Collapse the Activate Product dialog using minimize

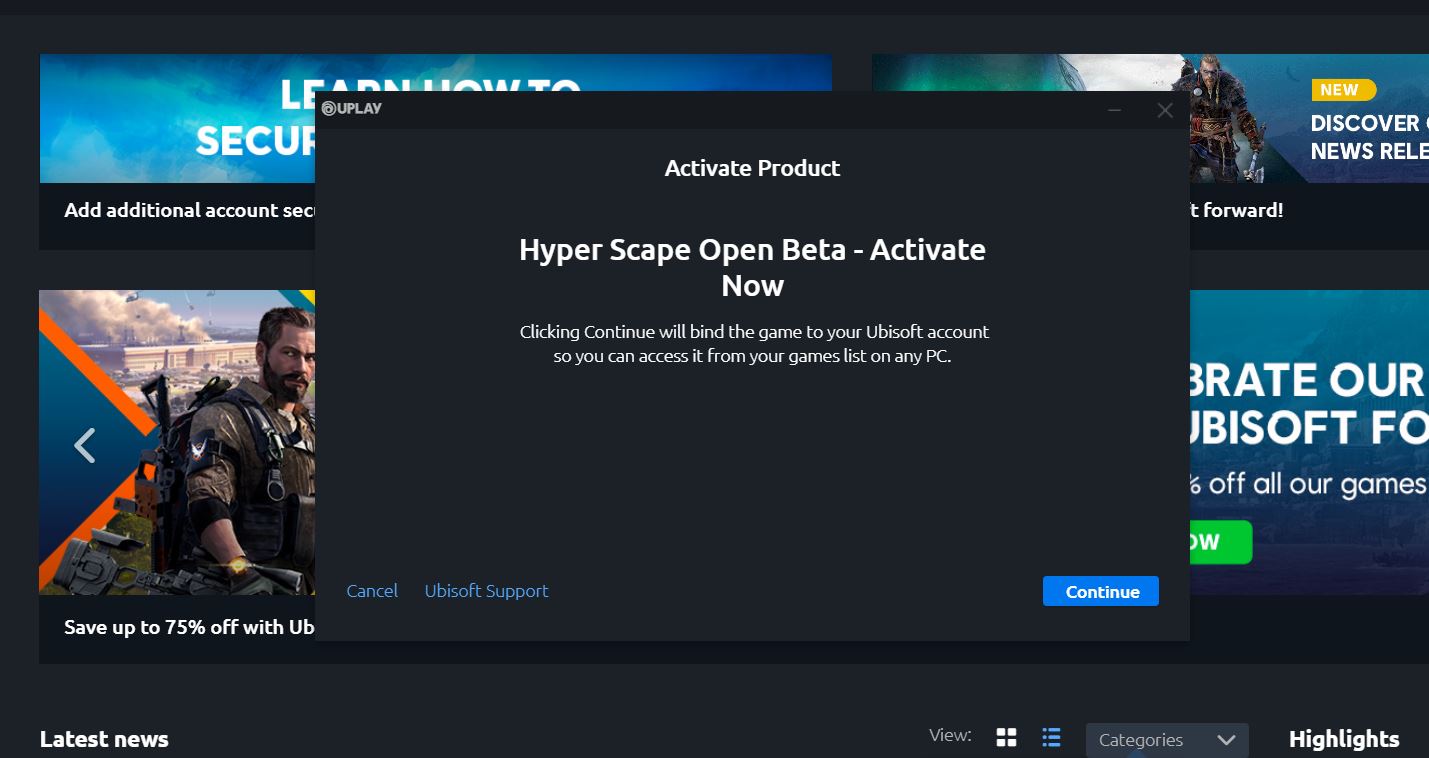pyautogui.click(x=1114, y=110)
